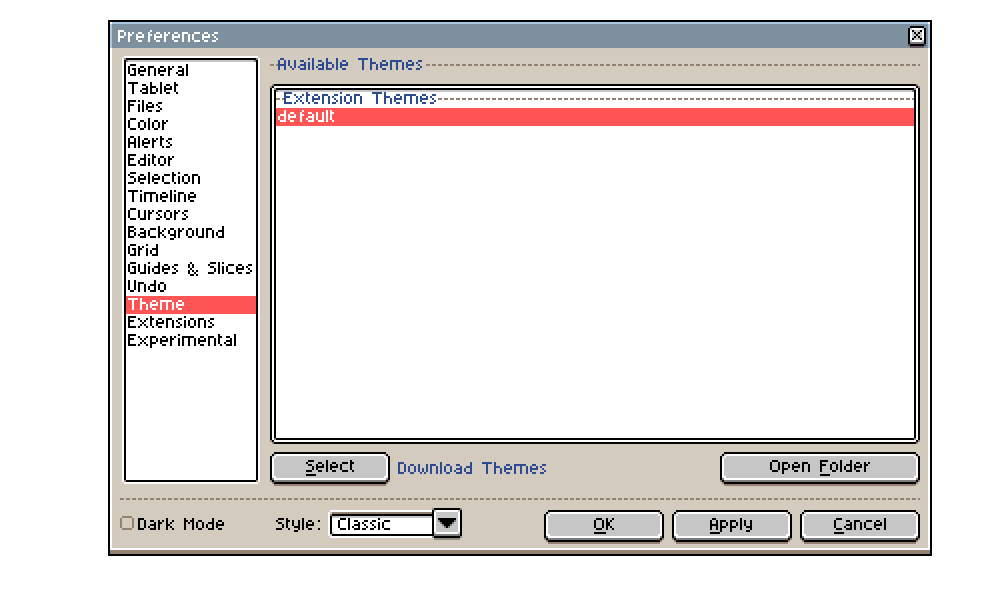The height and width of the screenshot is (600, 1000).
Task: Go to Background preferences
Action: tap(191, 232)
